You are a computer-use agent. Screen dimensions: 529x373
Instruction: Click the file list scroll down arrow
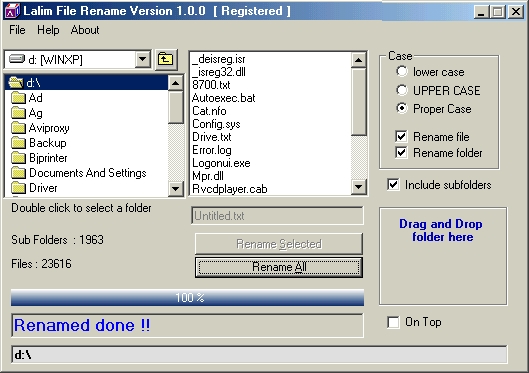(358, 186)
